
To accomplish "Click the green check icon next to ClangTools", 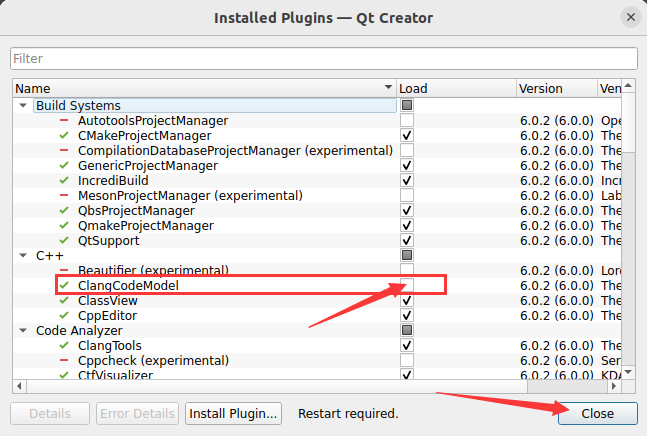I will coord(64,345).
